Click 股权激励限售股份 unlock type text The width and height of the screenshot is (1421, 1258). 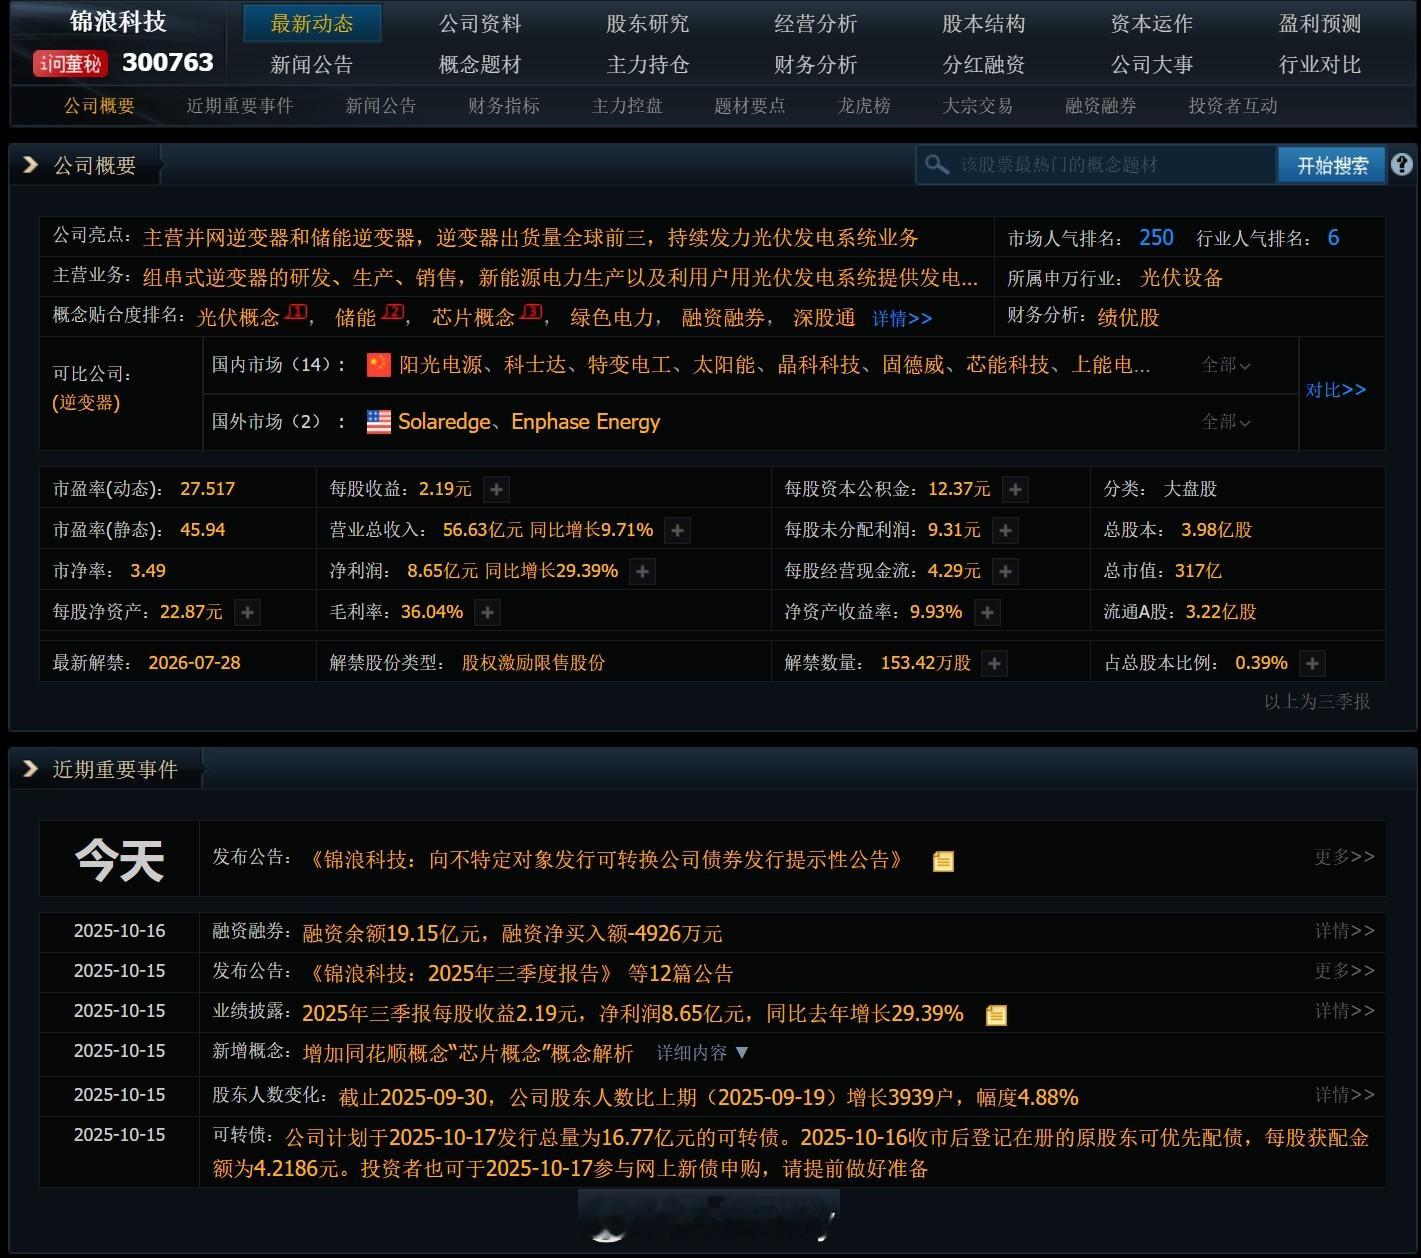tap(533, 663)
